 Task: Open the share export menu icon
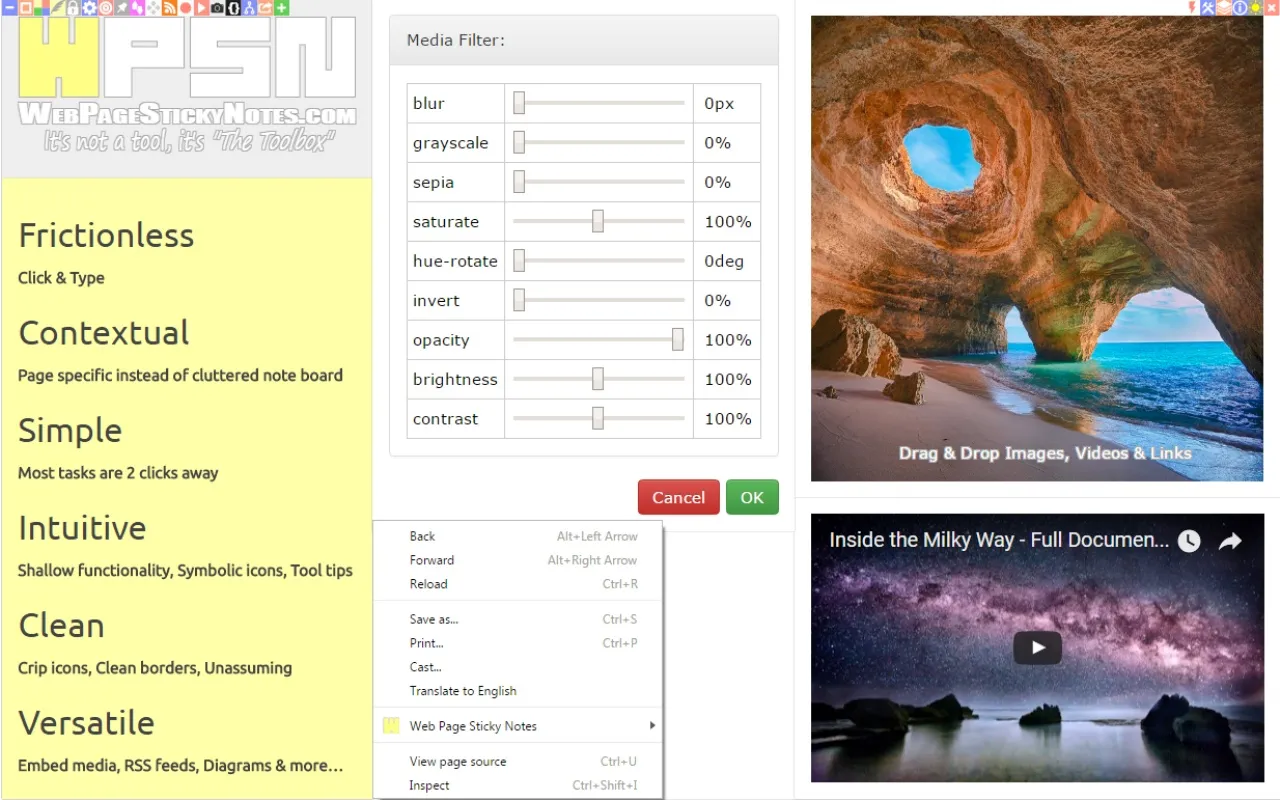pos(266,8)
